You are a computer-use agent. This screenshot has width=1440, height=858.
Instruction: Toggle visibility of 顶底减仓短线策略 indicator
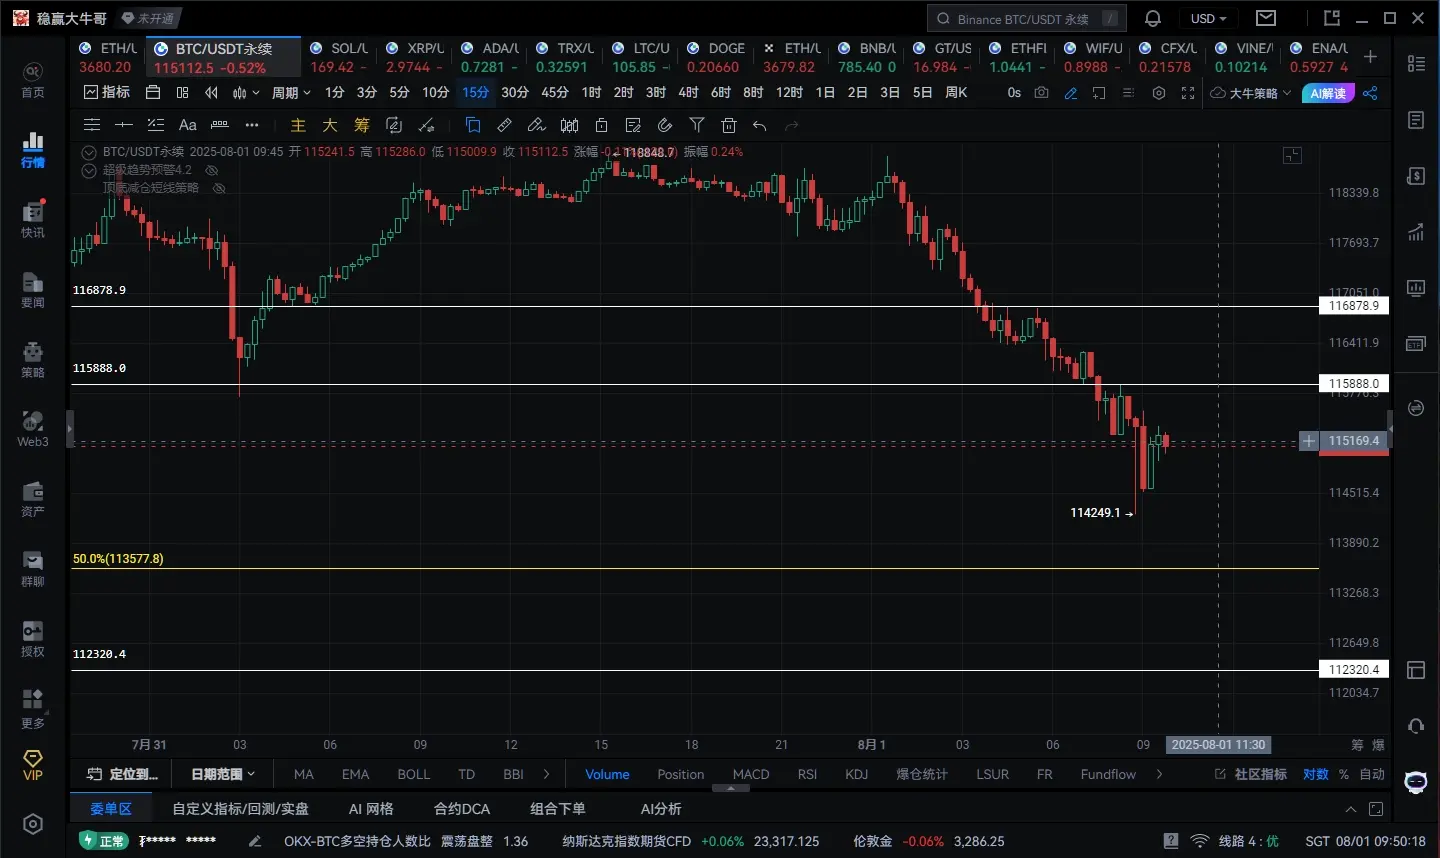(x=219, y=188)
